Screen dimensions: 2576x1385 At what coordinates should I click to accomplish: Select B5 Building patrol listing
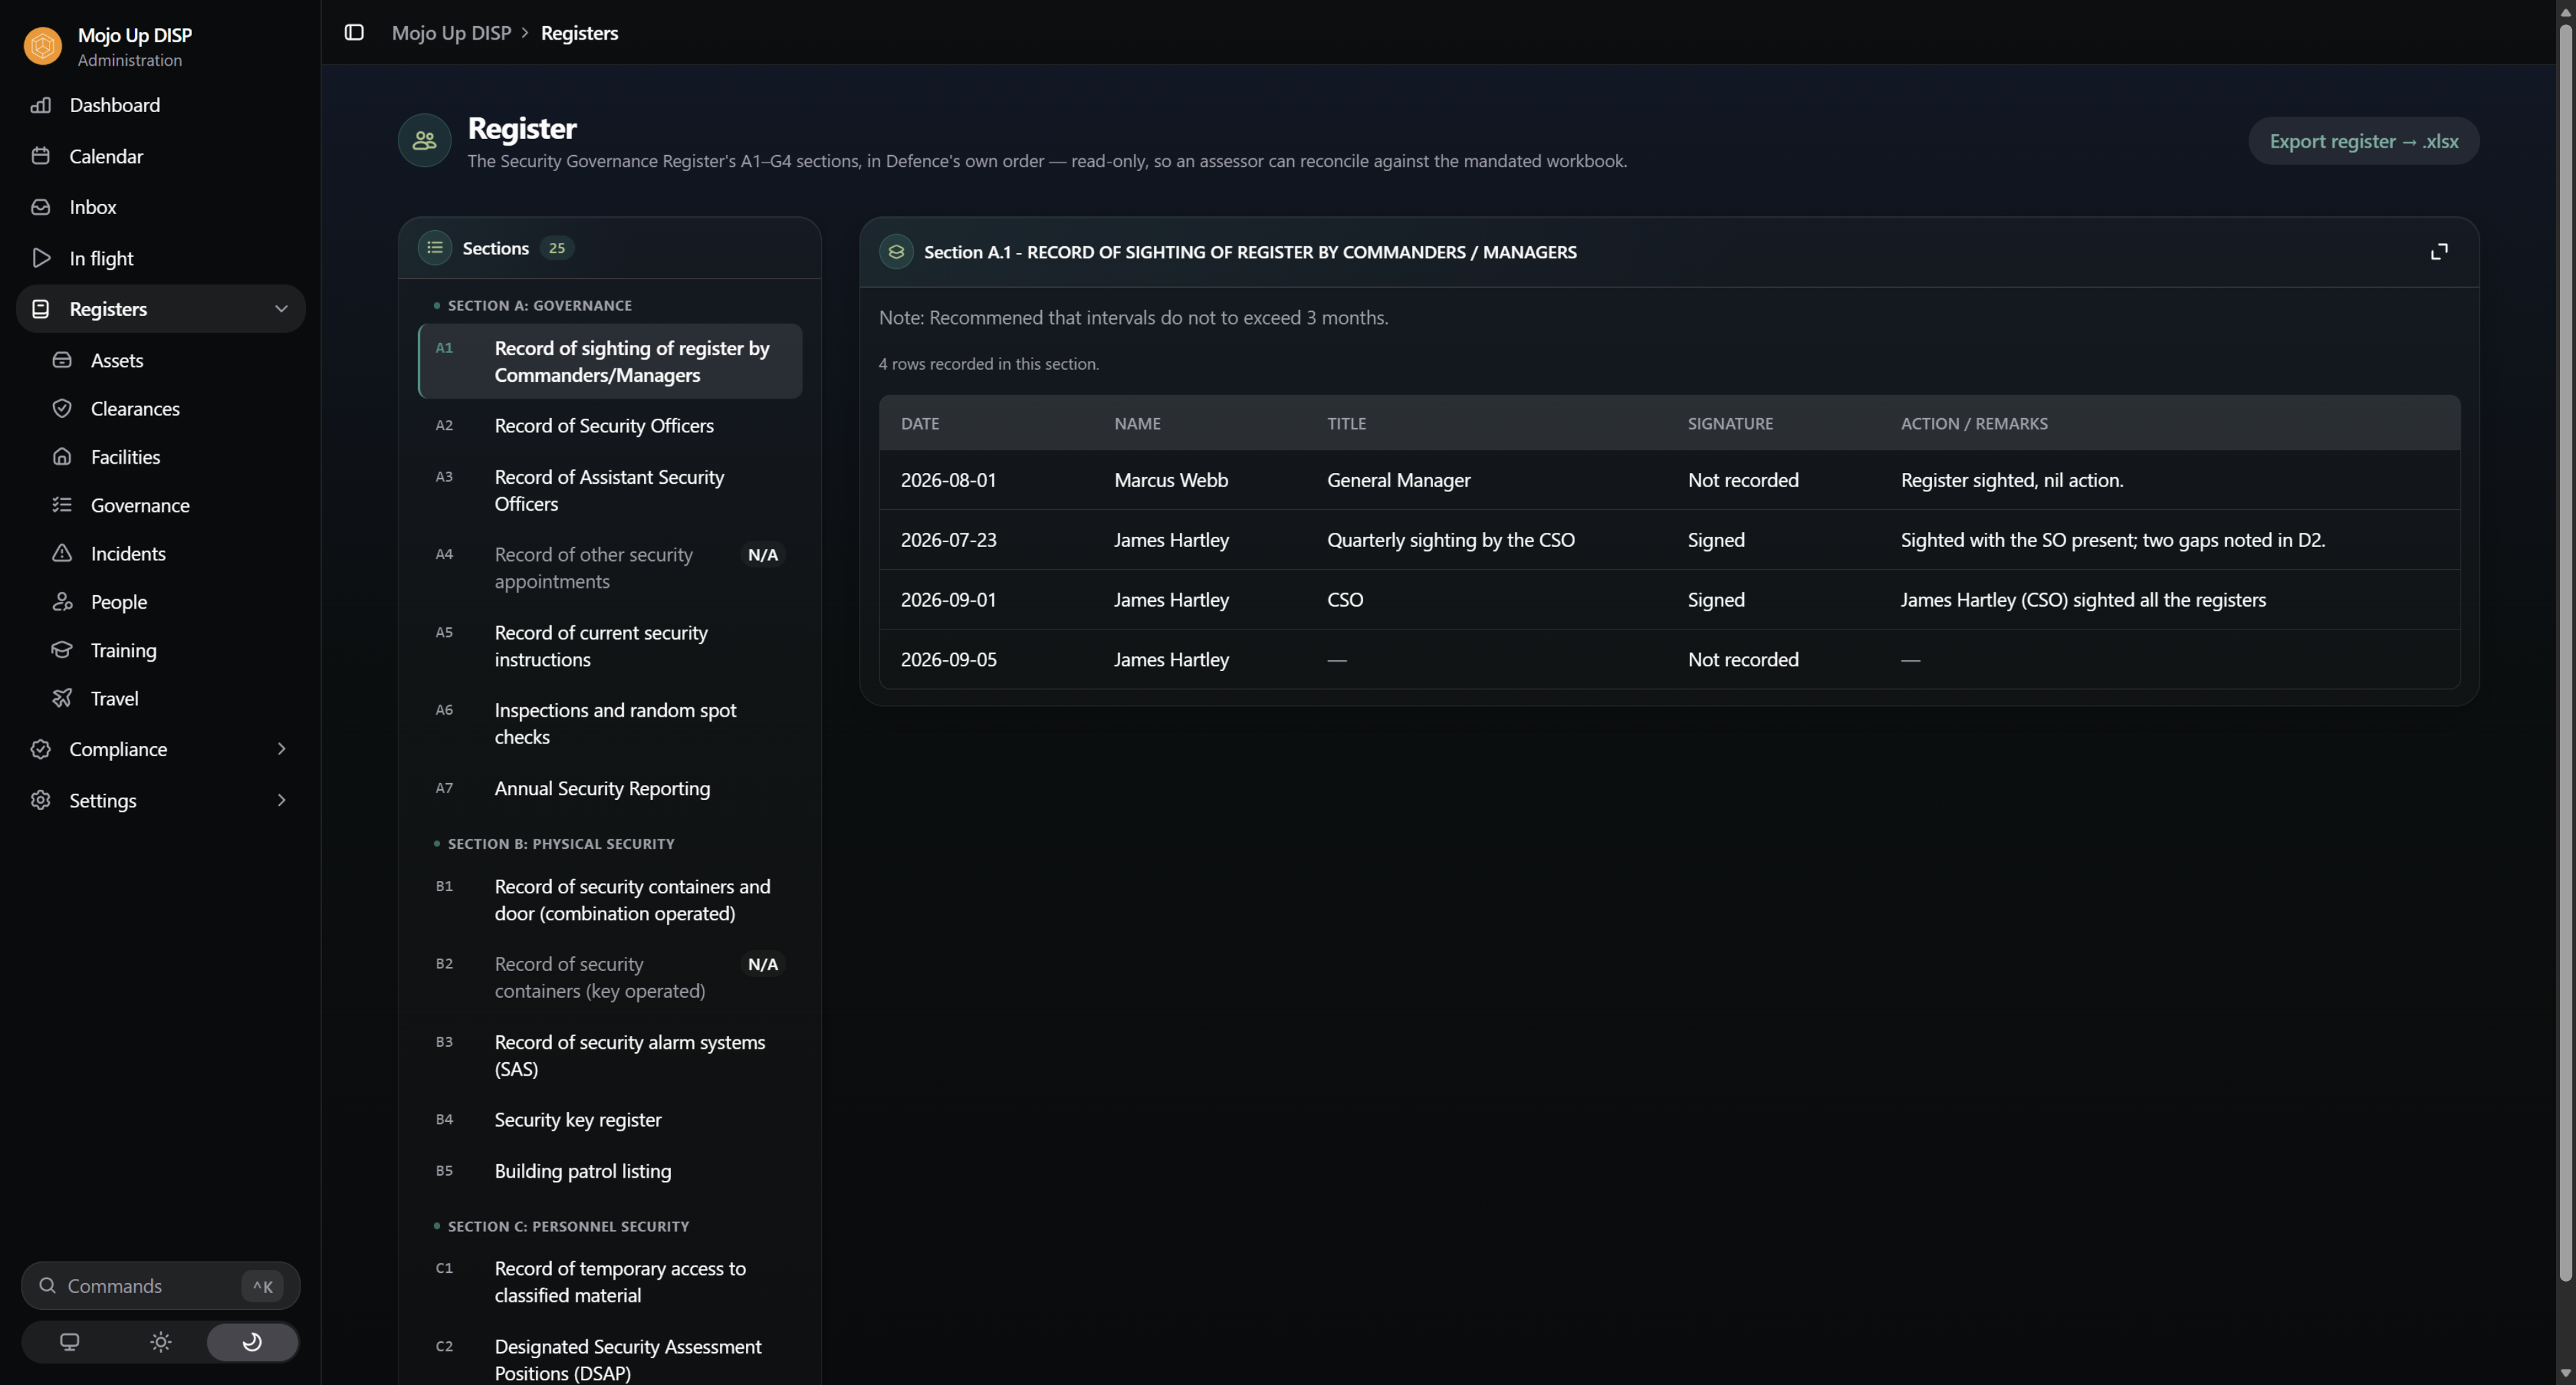pos(610,1171)
